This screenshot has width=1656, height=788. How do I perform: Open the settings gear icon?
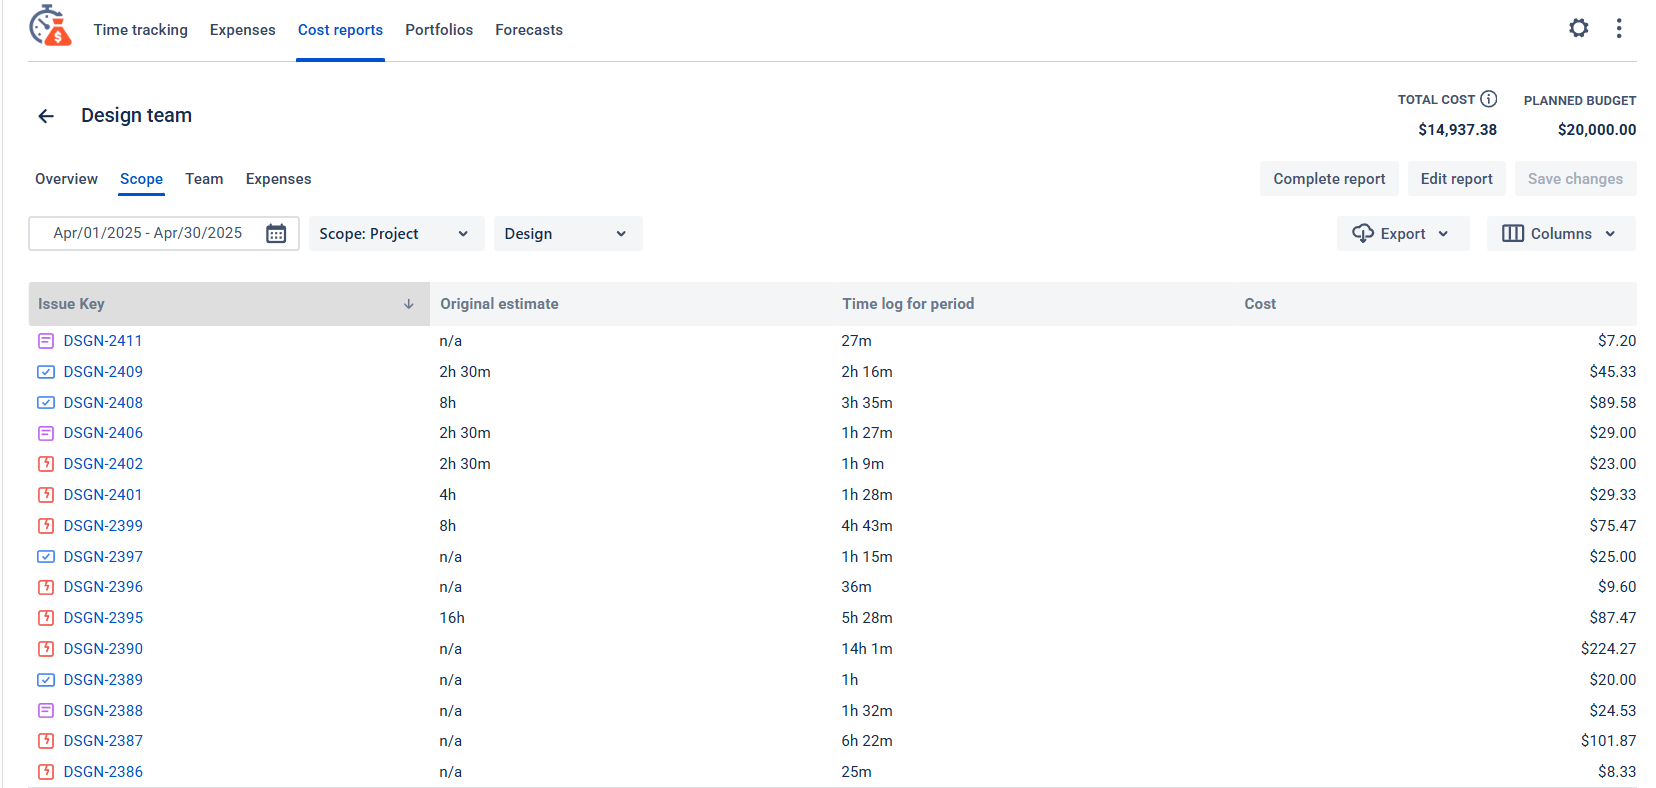[x=1578, y=28]
